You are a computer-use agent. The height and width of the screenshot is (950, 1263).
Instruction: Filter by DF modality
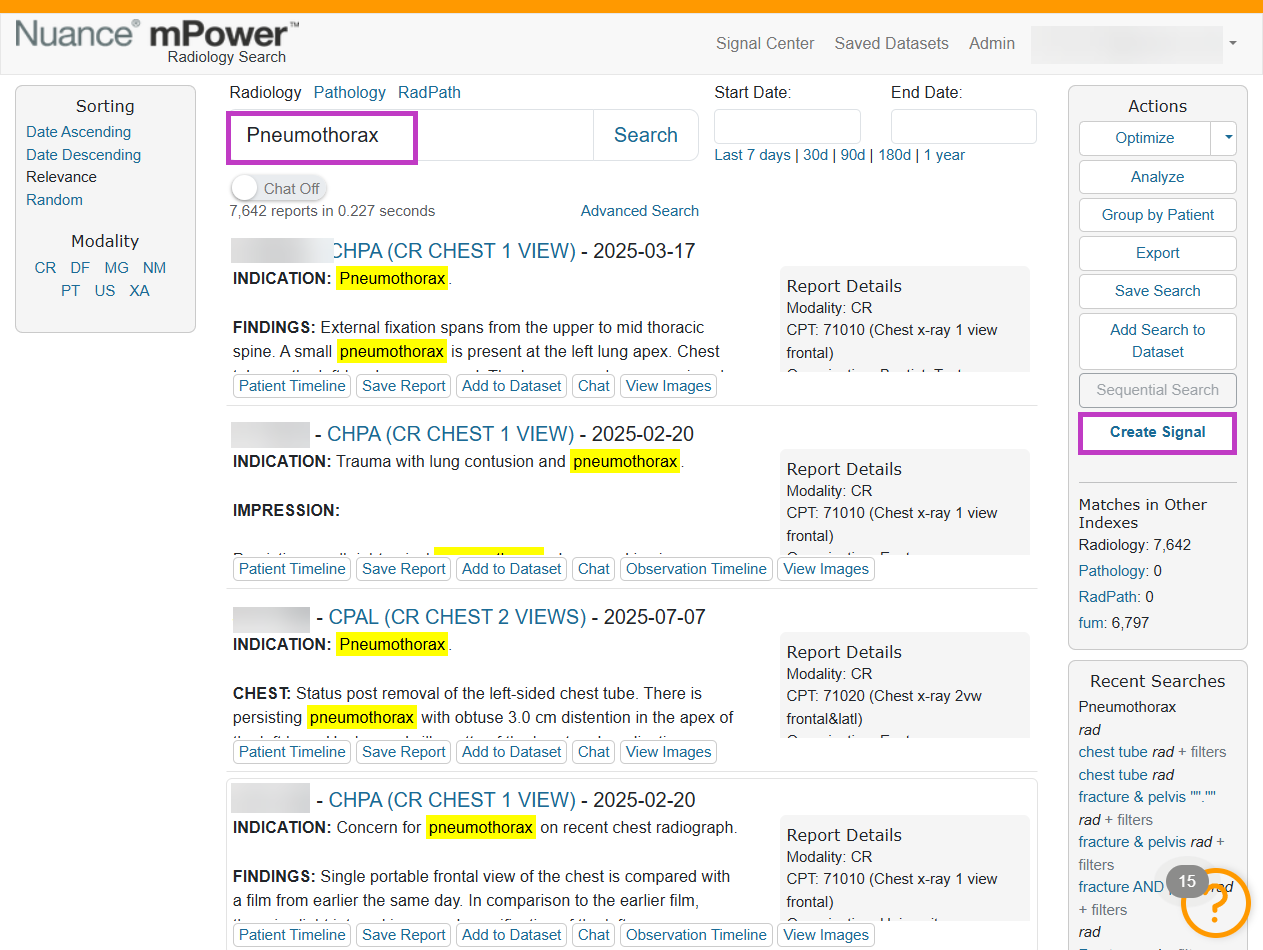80,268
